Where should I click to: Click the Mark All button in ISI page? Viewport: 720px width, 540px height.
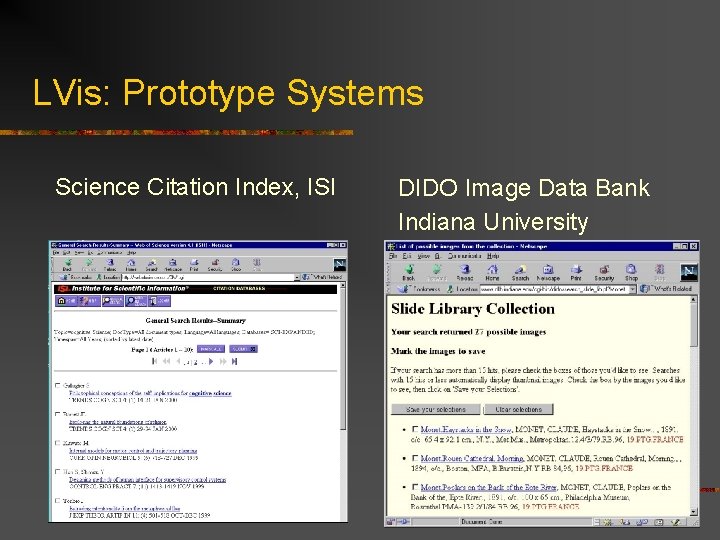211,349
